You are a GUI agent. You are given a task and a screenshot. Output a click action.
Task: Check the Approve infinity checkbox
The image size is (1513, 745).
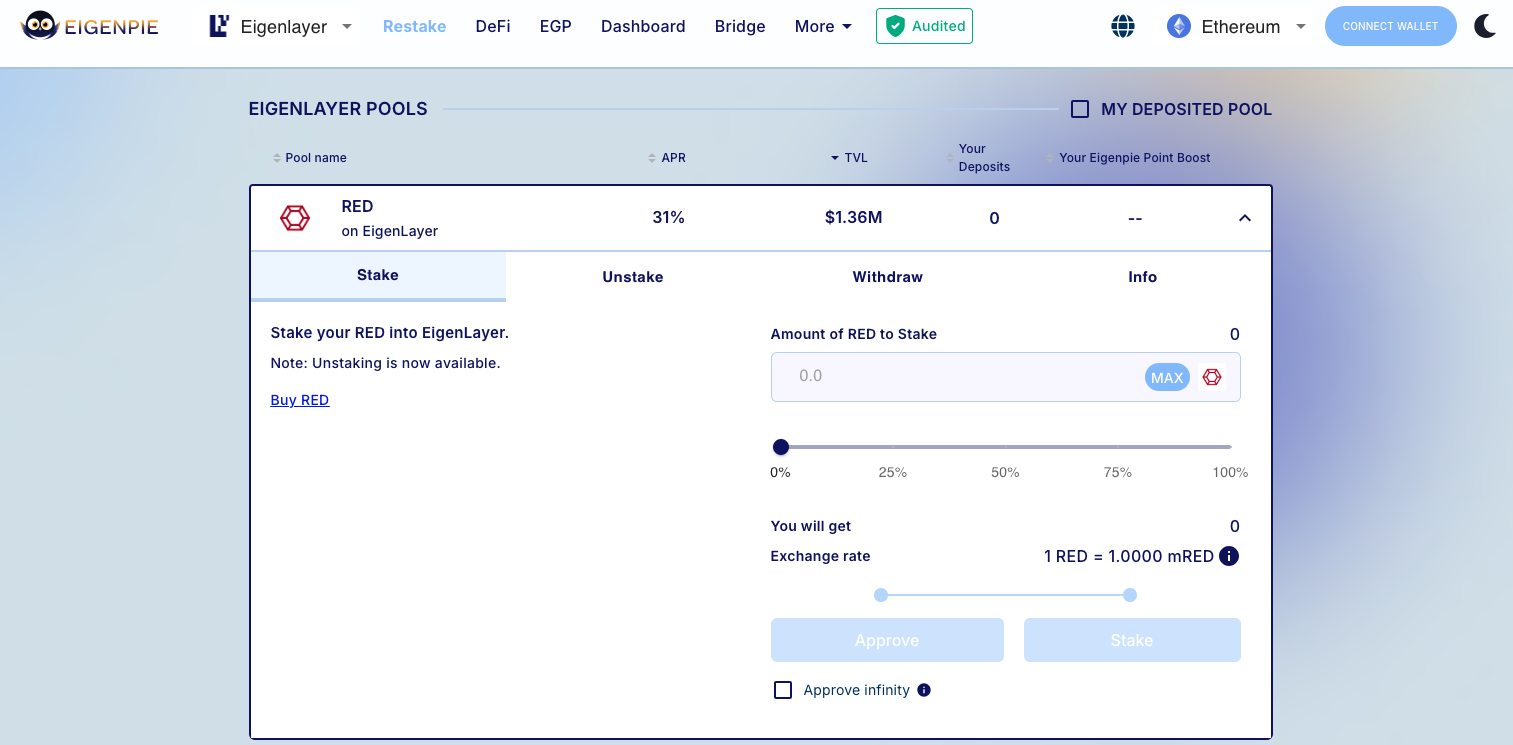click(783, 690)
